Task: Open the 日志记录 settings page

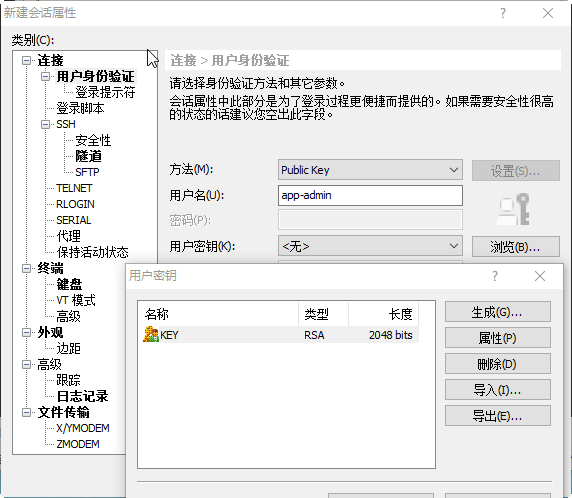Action: click(82, 396)
